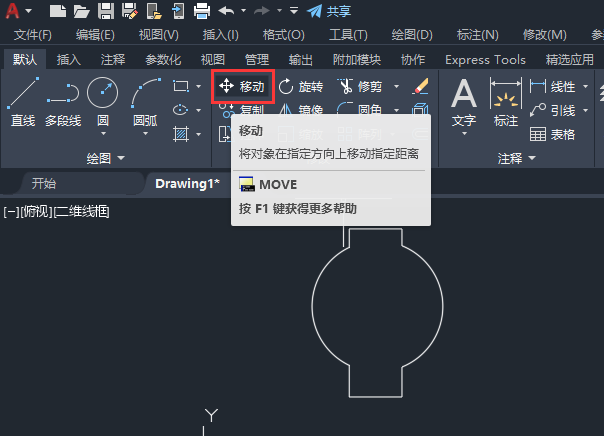Viewport: 604px width, 436px height.
Task: Open the 文件(F) menu
Action: coord(33,35)
